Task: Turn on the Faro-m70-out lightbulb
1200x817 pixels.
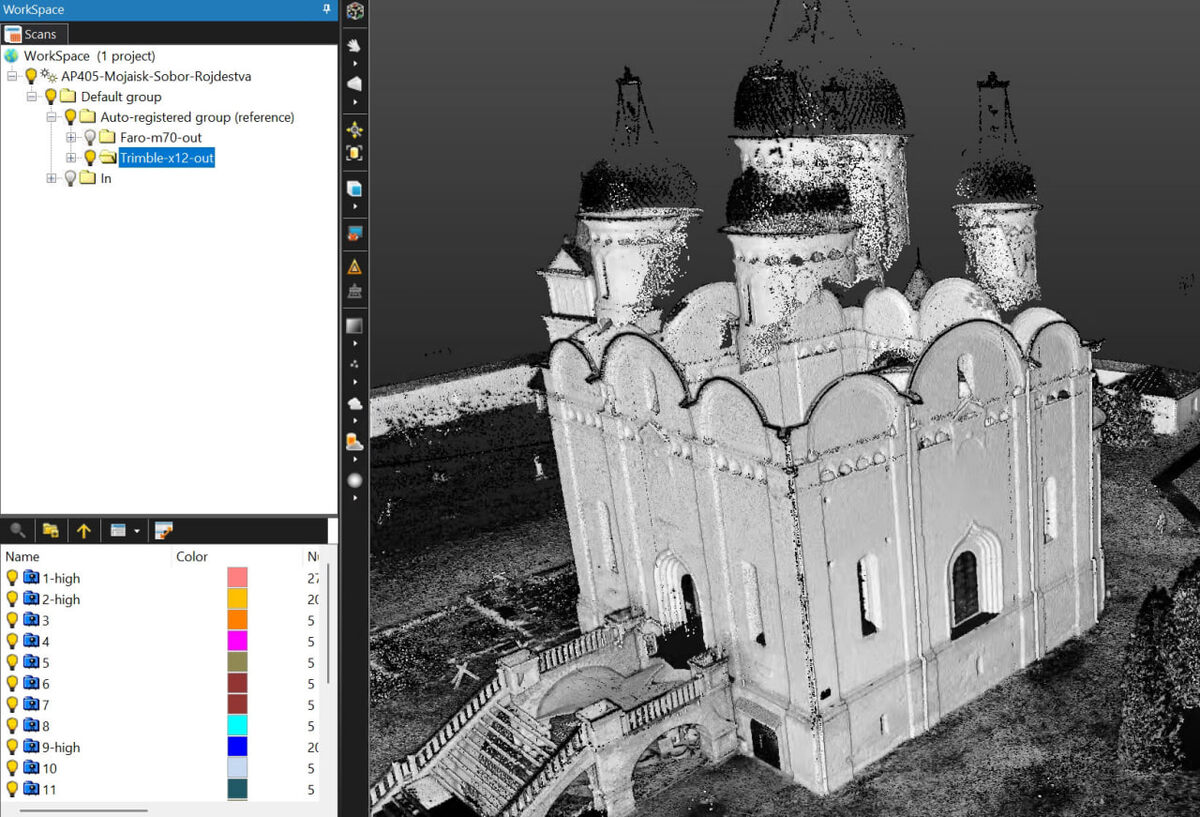Action: point(89,137)
